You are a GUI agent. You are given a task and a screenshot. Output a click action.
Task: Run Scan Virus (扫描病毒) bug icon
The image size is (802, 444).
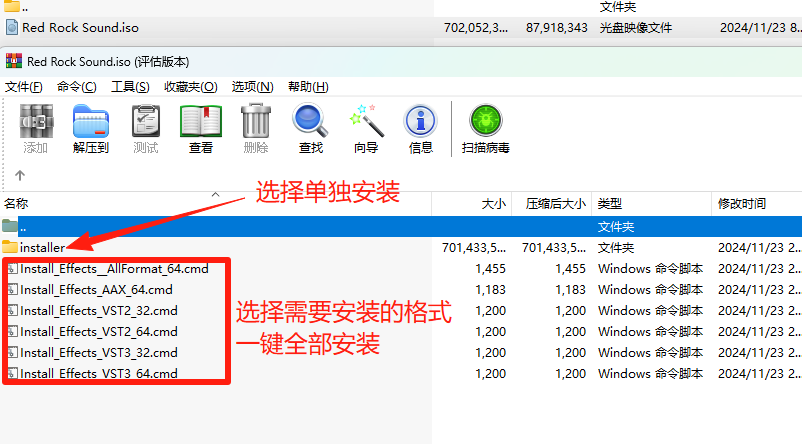pyautogui.click(x=485, y=121)
